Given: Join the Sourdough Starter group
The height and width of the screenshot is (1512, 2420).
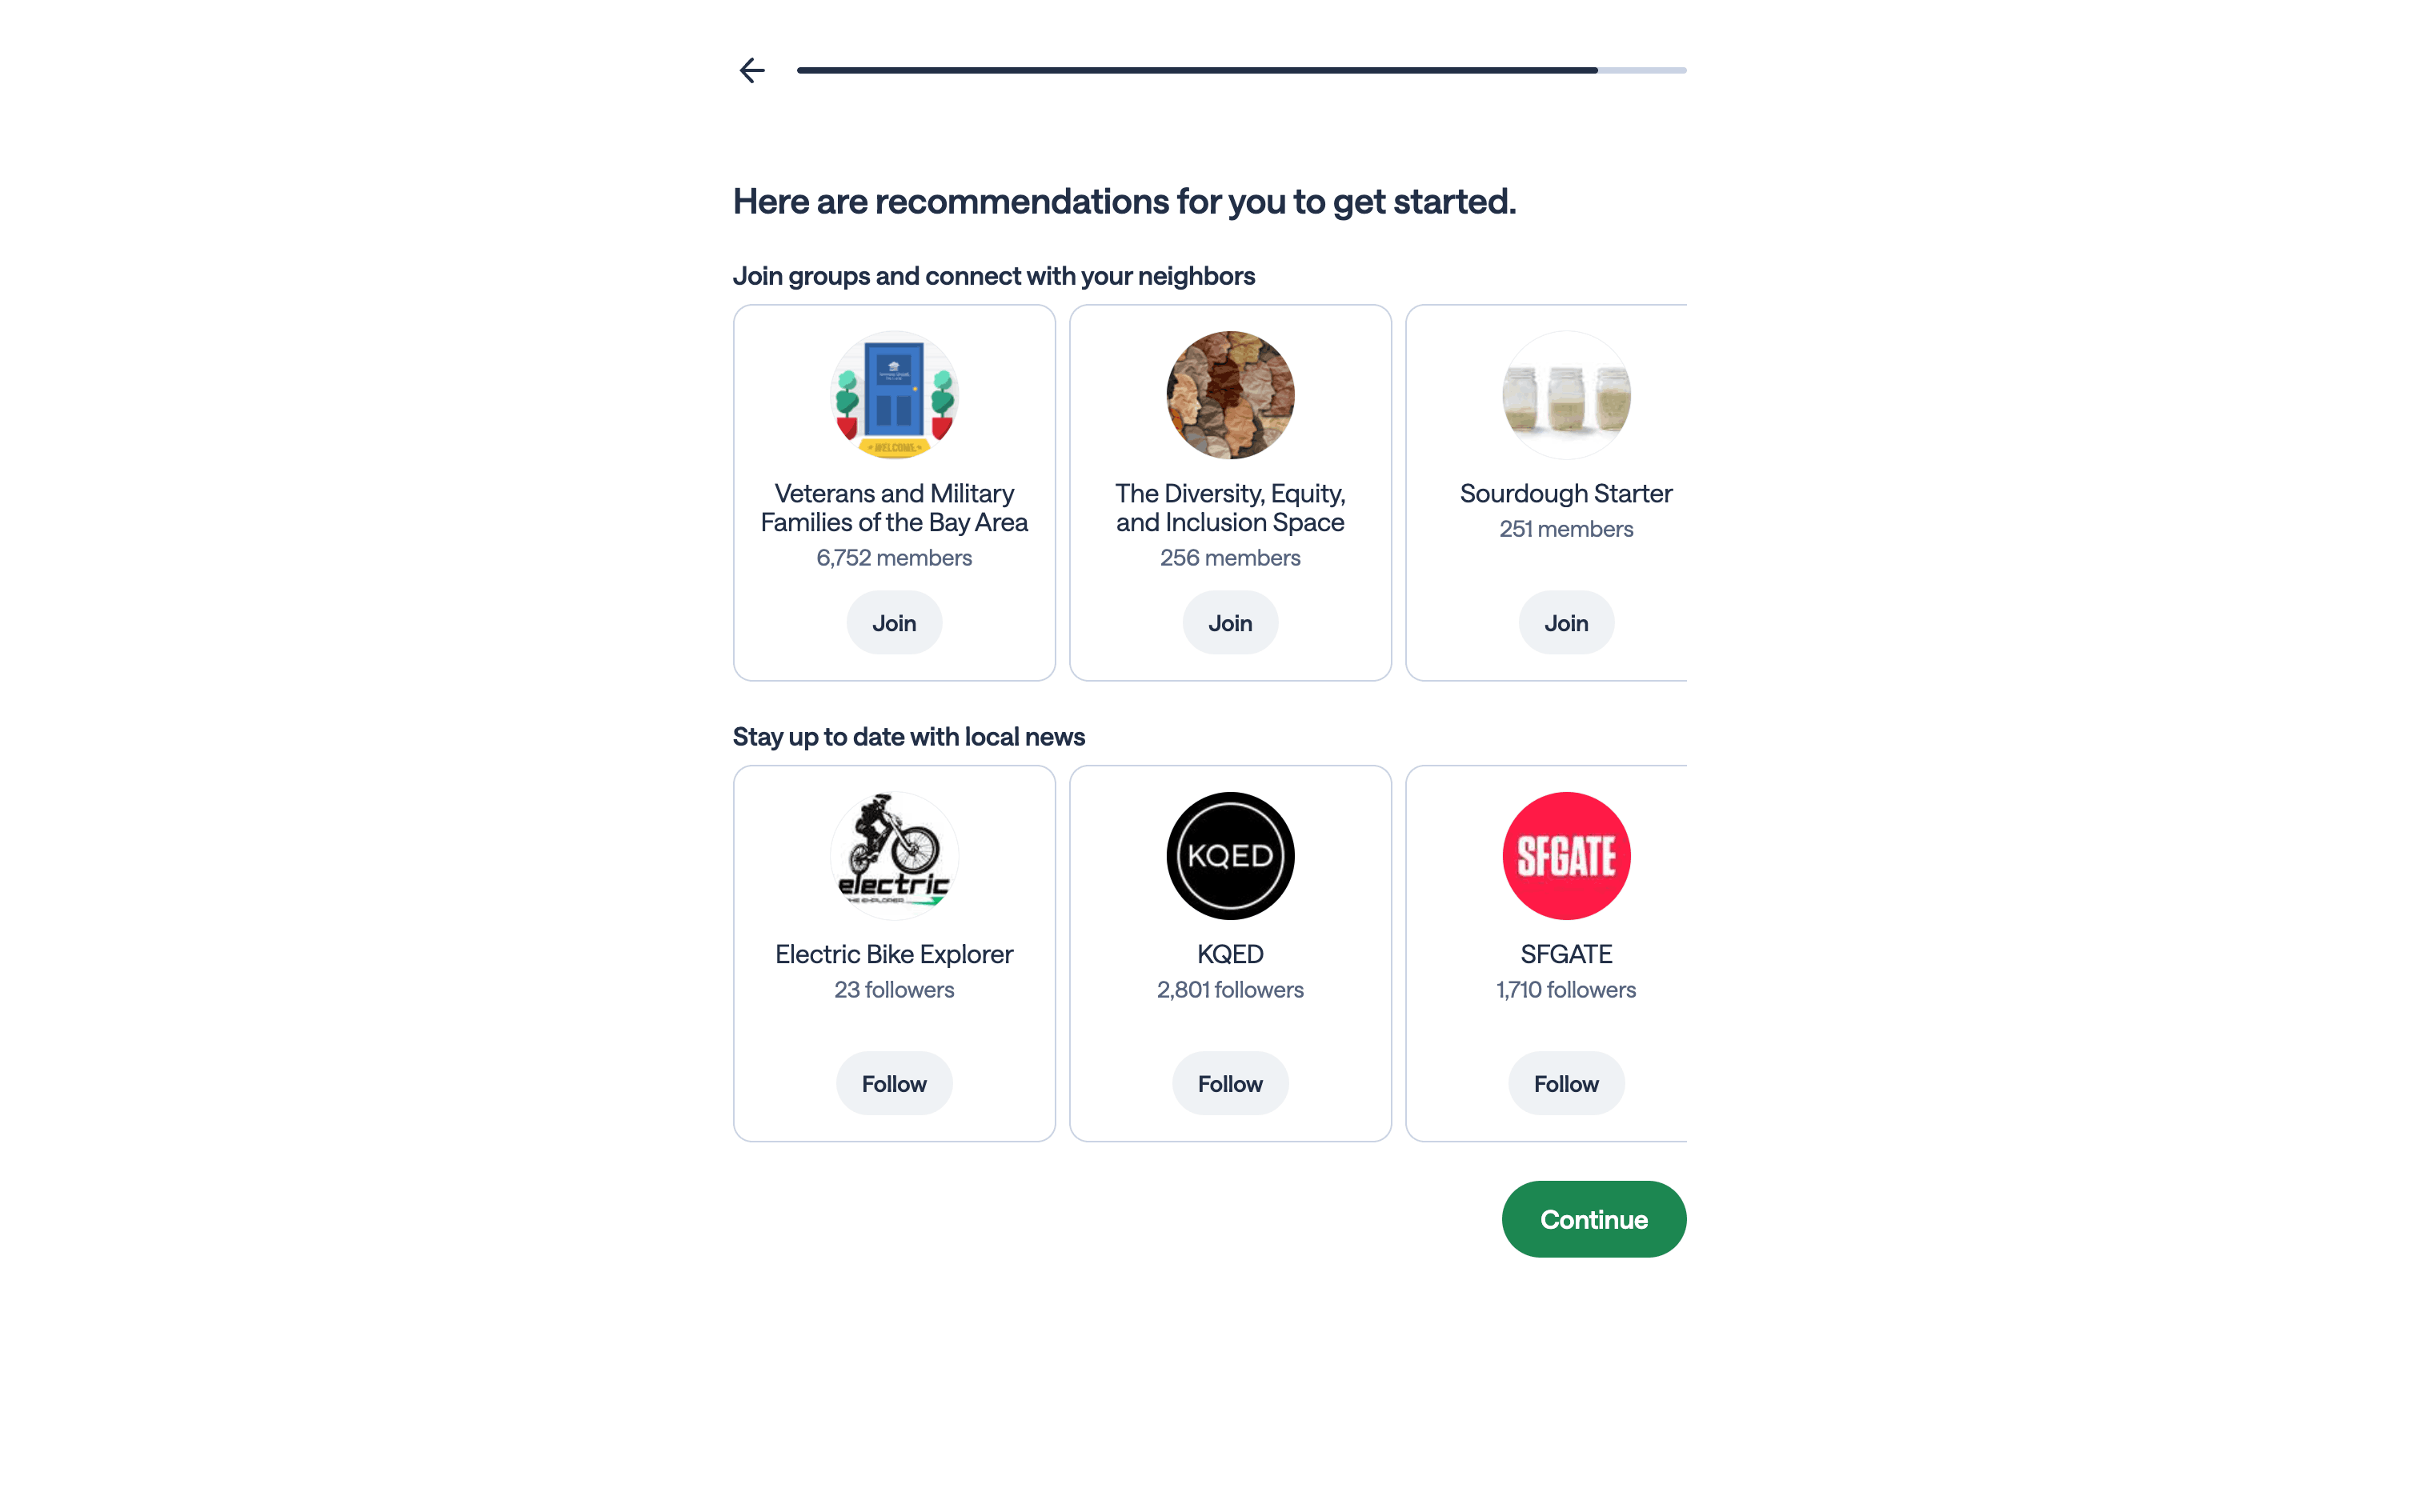Looking at the screenshot, I should pos(1566,623).
